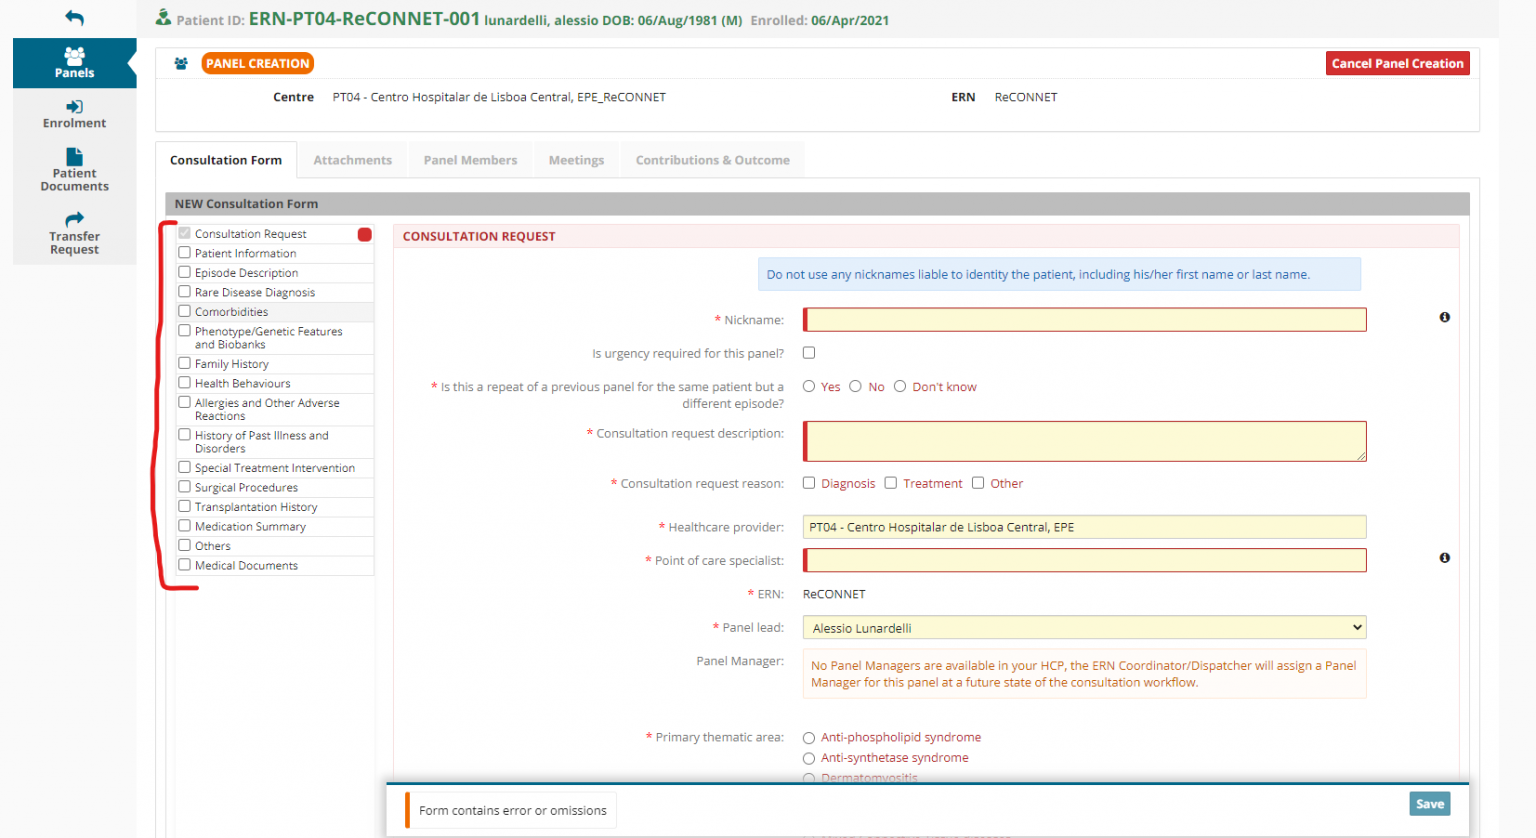This screenshot has width=1536, height=838.
Task: Click the back arrow icon
Action: tap(74, 17)
